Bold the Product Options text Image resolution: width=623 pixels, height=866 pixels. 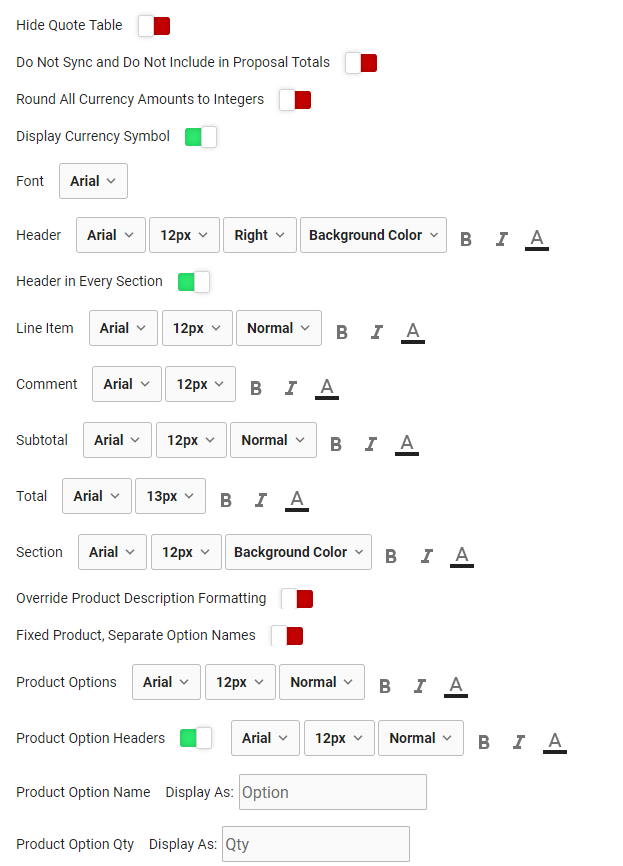click(x=385, y=685)
